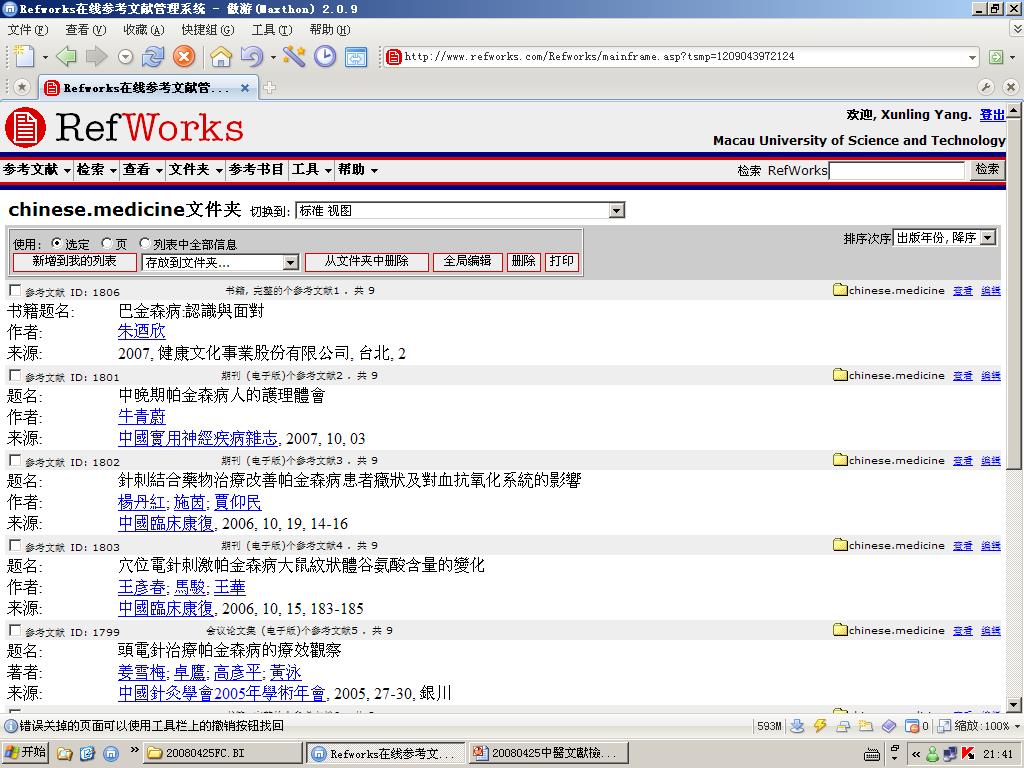This screenshot has width=1024, height=768.
Task: Click the download icon in status bar
Action: click(x=797, y=726)
